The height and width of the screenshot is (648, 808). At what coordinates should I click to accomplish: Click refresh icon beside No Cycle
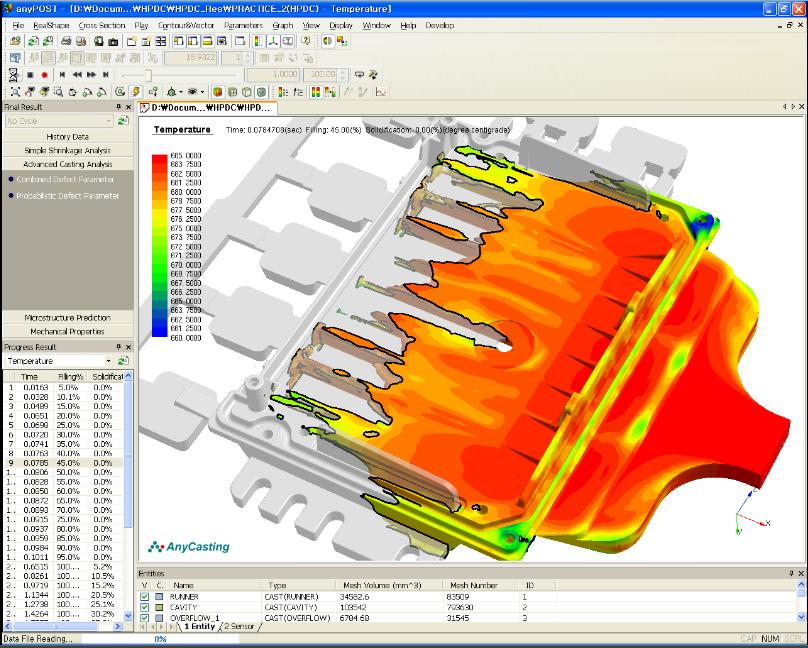[x=123, y=121]
